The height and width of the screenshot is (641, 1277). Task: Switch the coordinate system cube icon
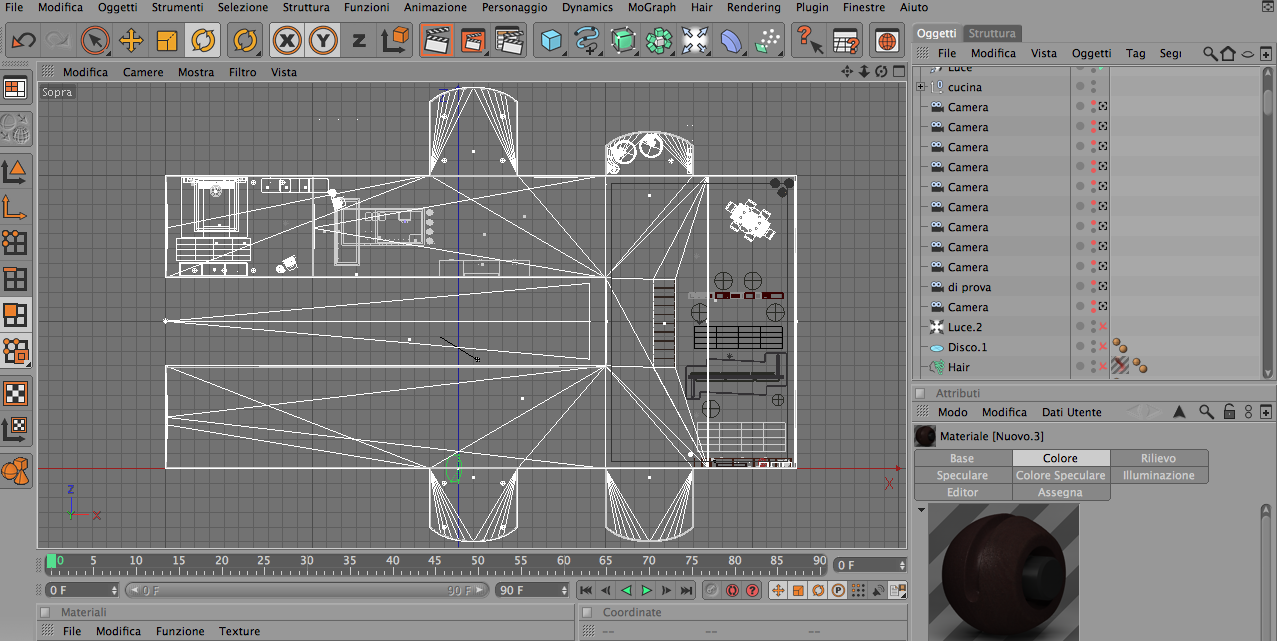tap(396, 41)
